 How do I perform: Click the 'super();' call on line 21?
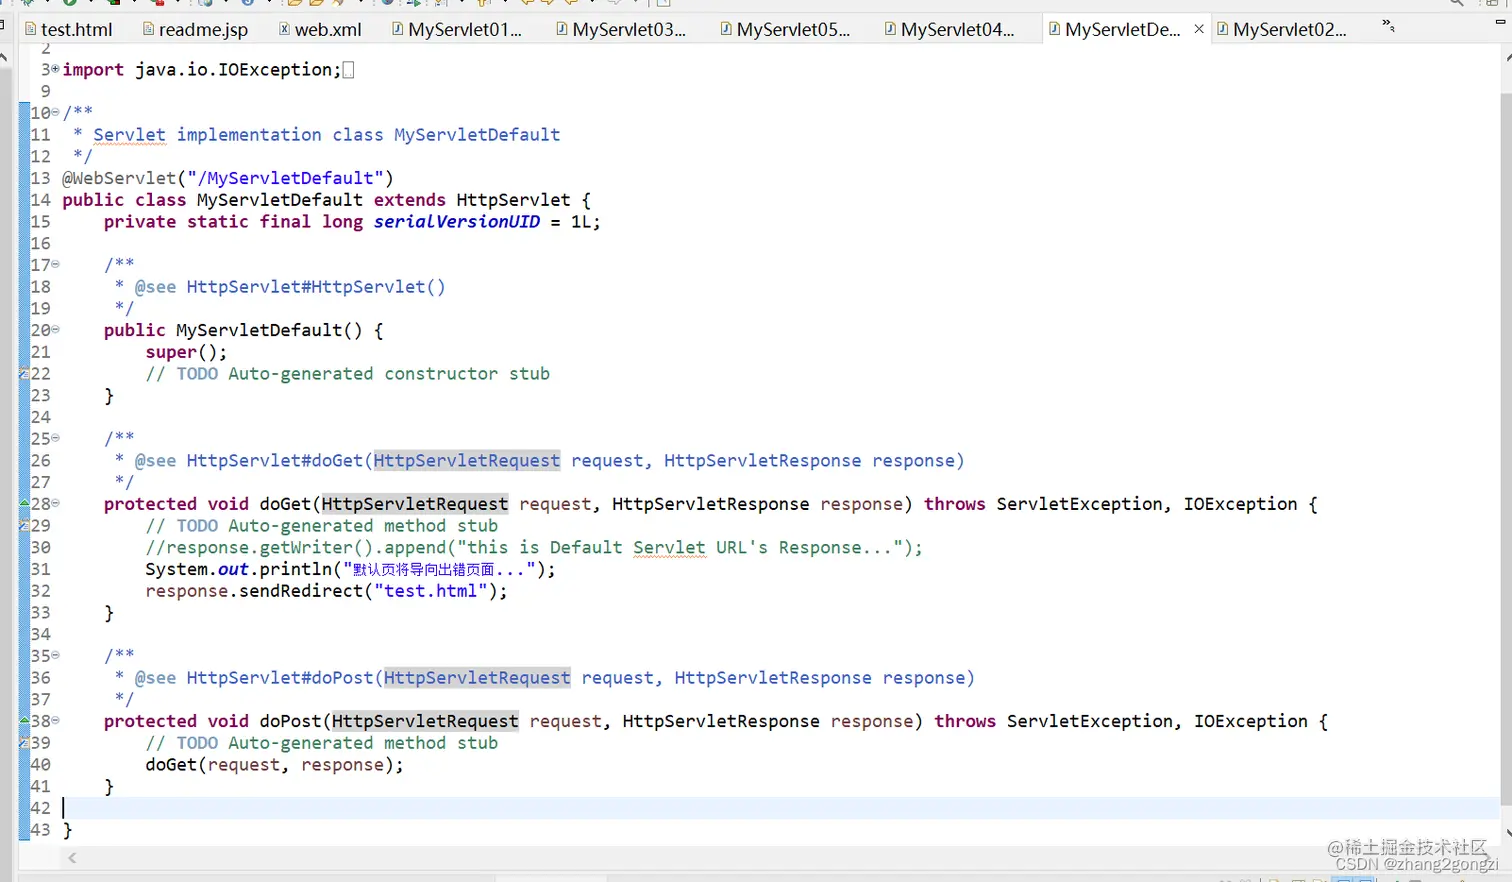point(186,352)
